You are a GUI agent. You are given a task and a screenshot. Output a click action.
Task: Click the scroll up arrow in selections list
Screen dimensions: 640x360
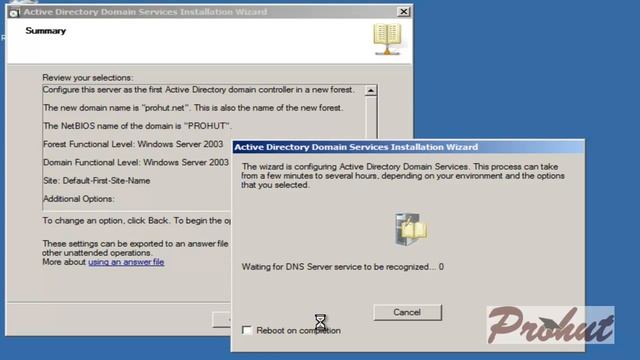coord(370,91)
